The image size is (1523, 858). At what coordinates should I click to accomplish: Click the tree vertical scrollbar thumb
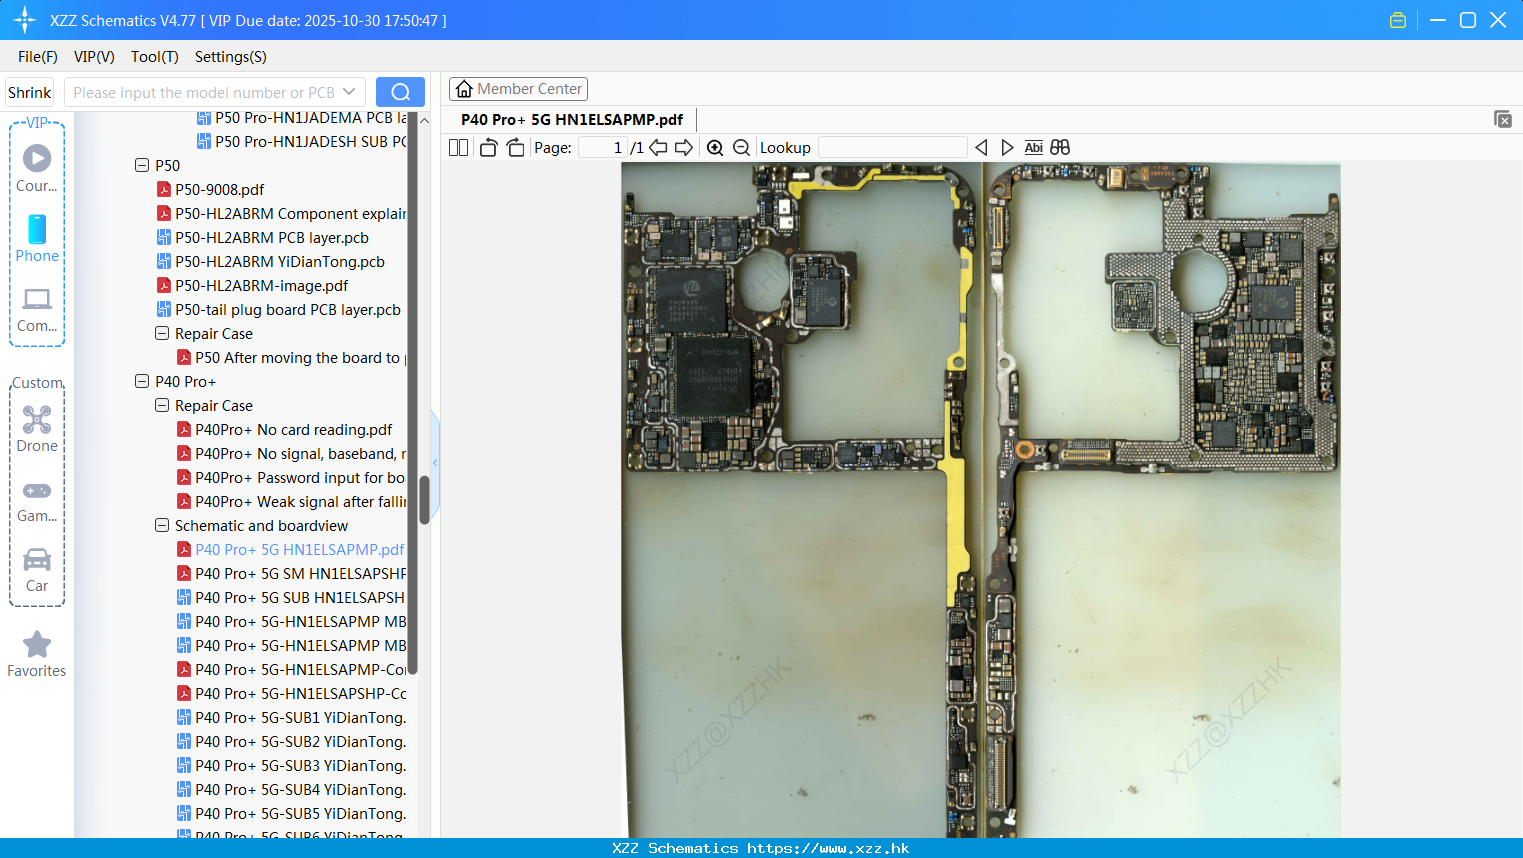(424, 499)
